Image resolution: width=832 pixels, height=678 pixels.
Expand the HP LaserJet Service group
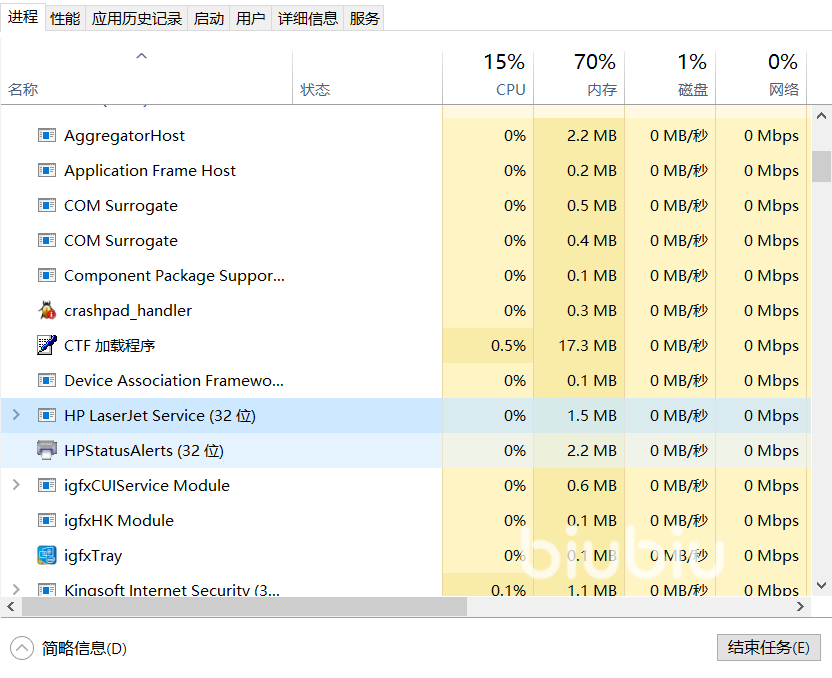tap(16, 416)
